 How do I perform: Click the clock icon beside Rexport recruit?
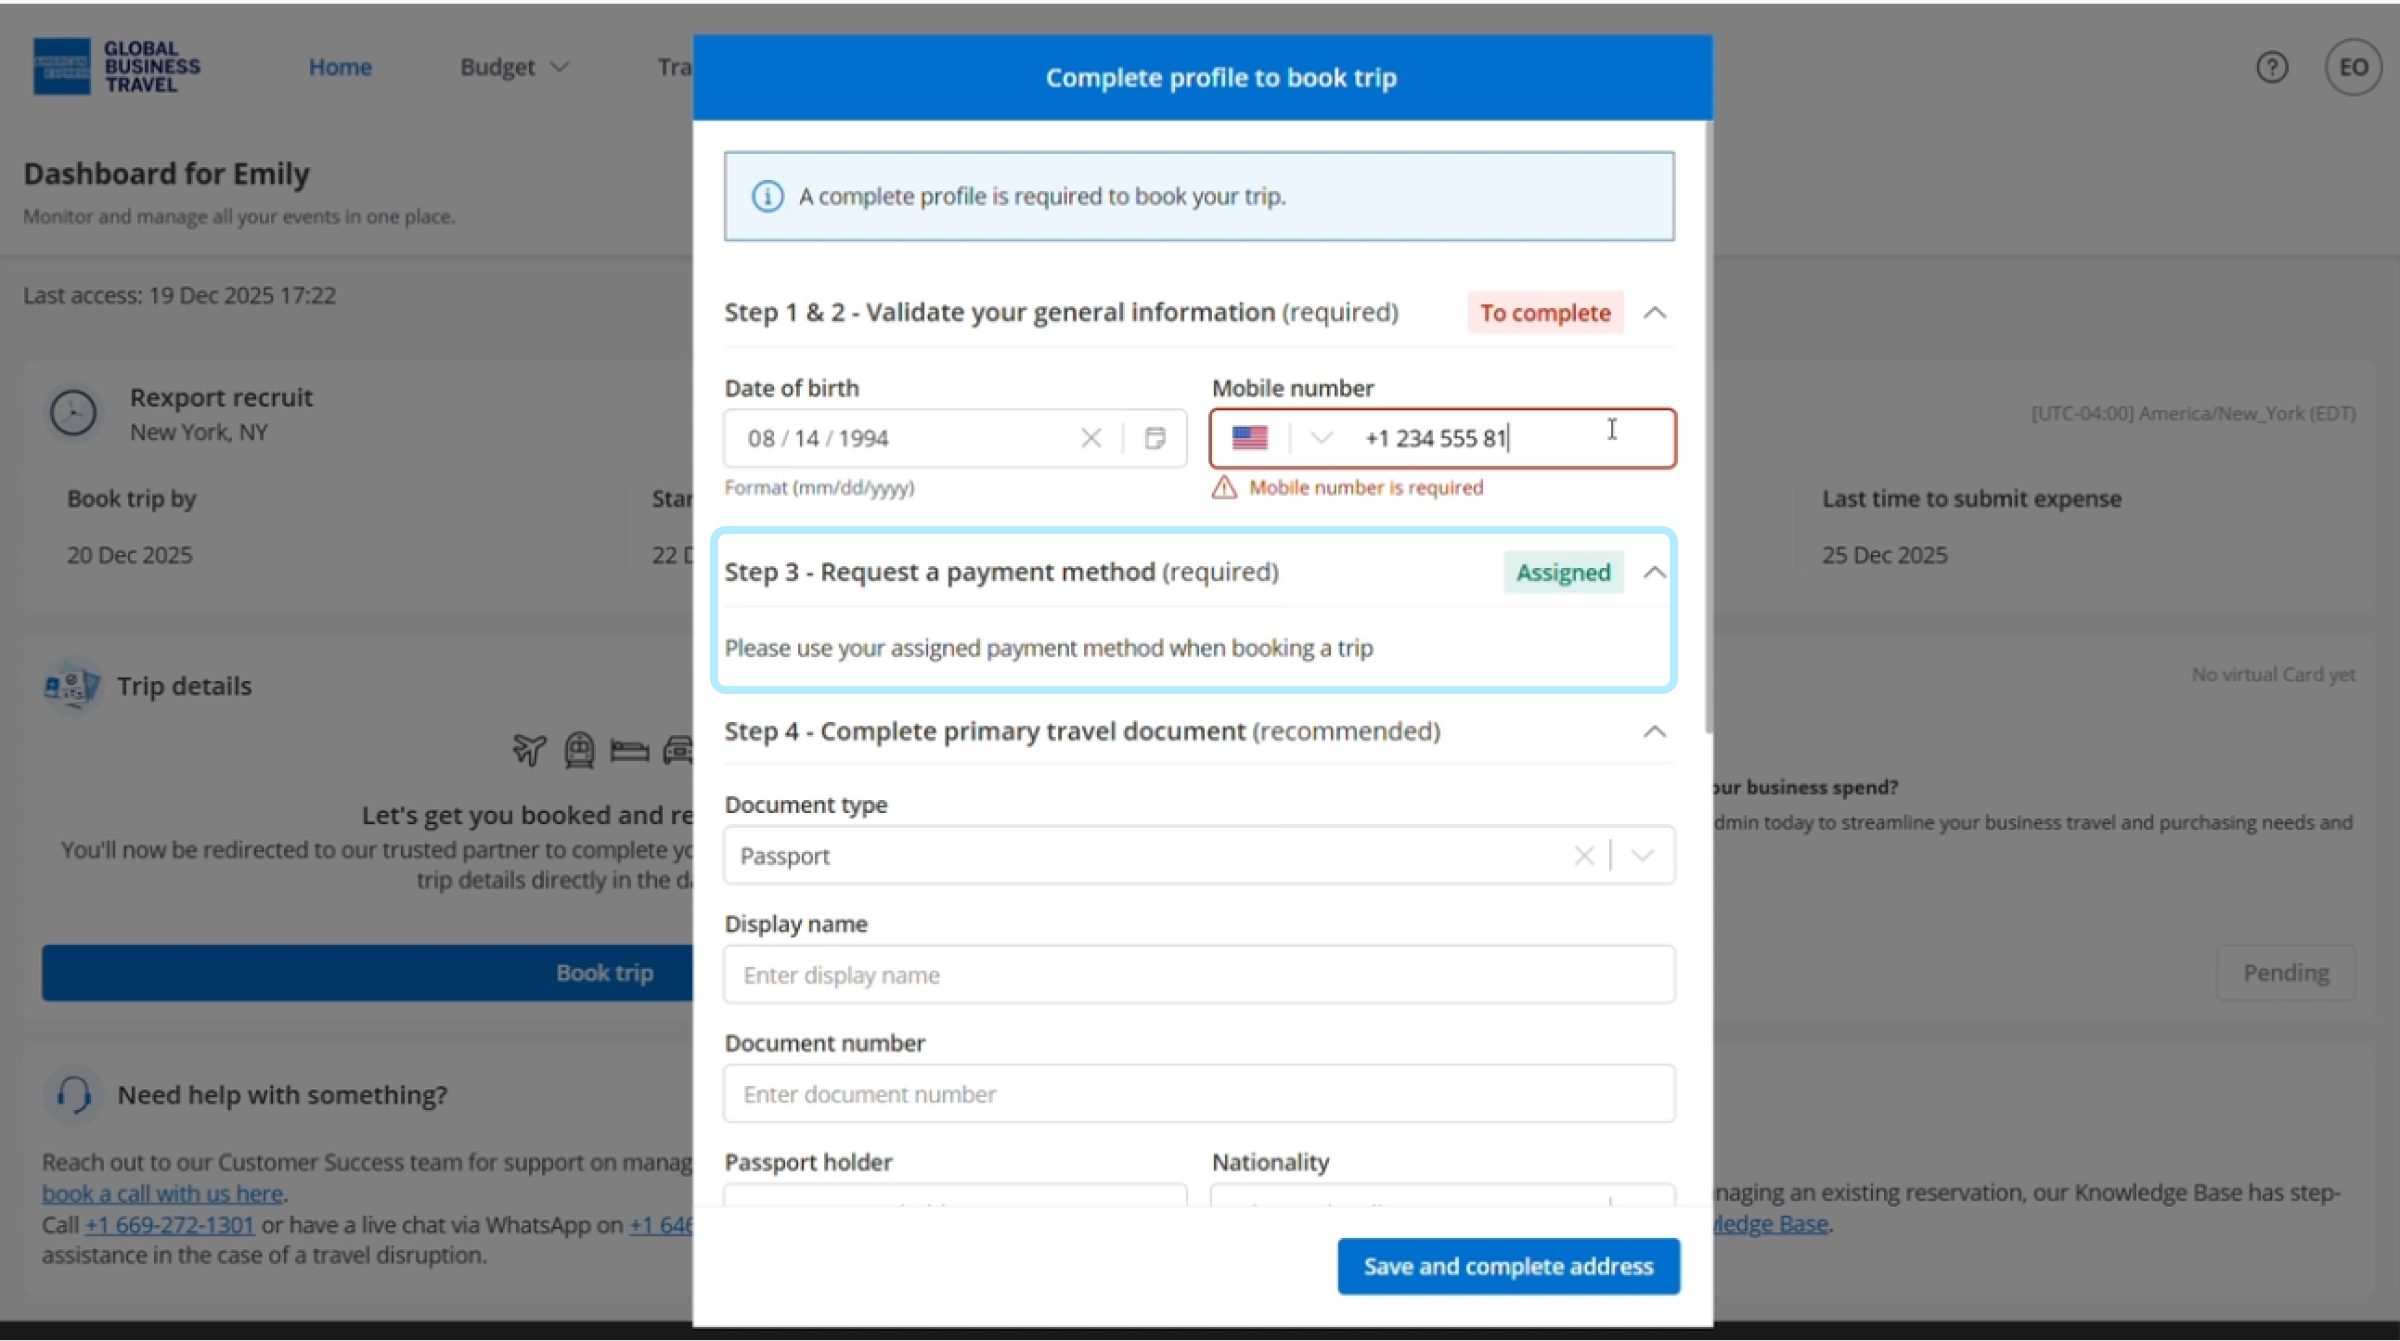point(73,413)
